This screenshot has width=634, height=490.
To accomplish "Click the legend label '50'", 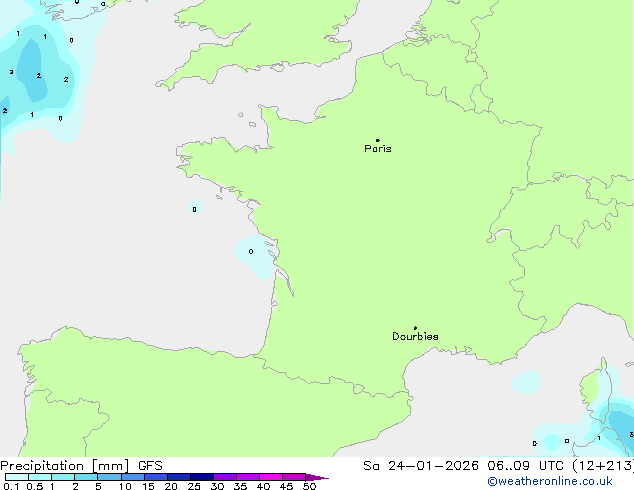I will coord(309,486).
